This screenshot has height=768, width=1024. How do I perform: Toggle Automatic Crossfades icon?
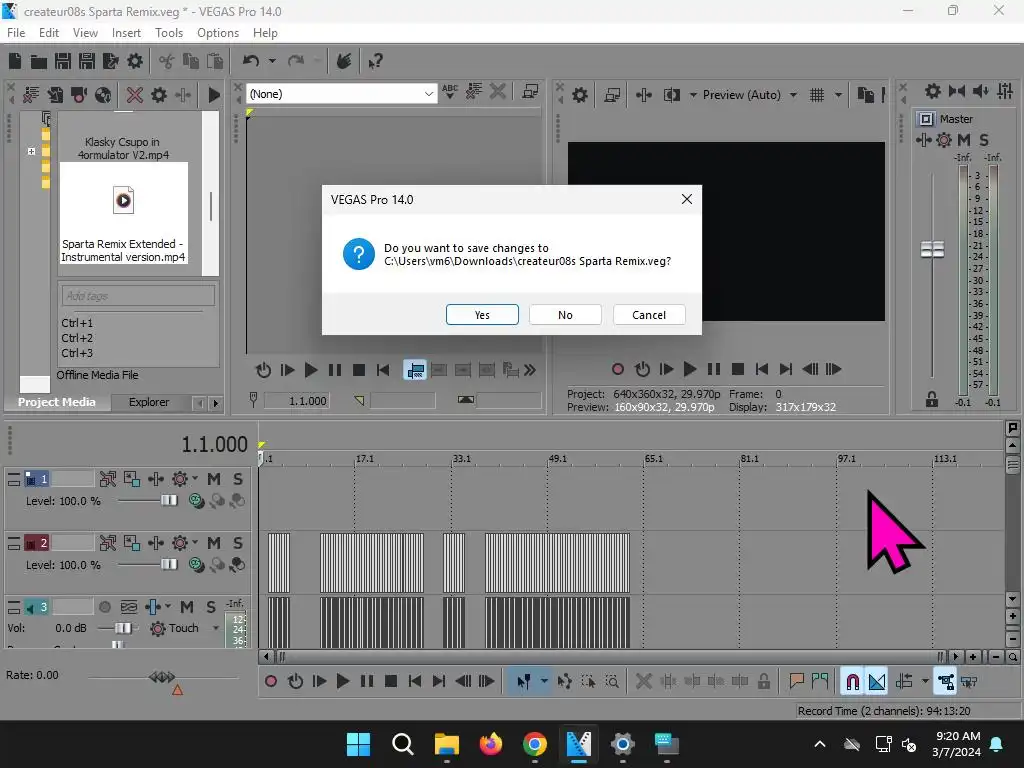click(x=877, y=682)
